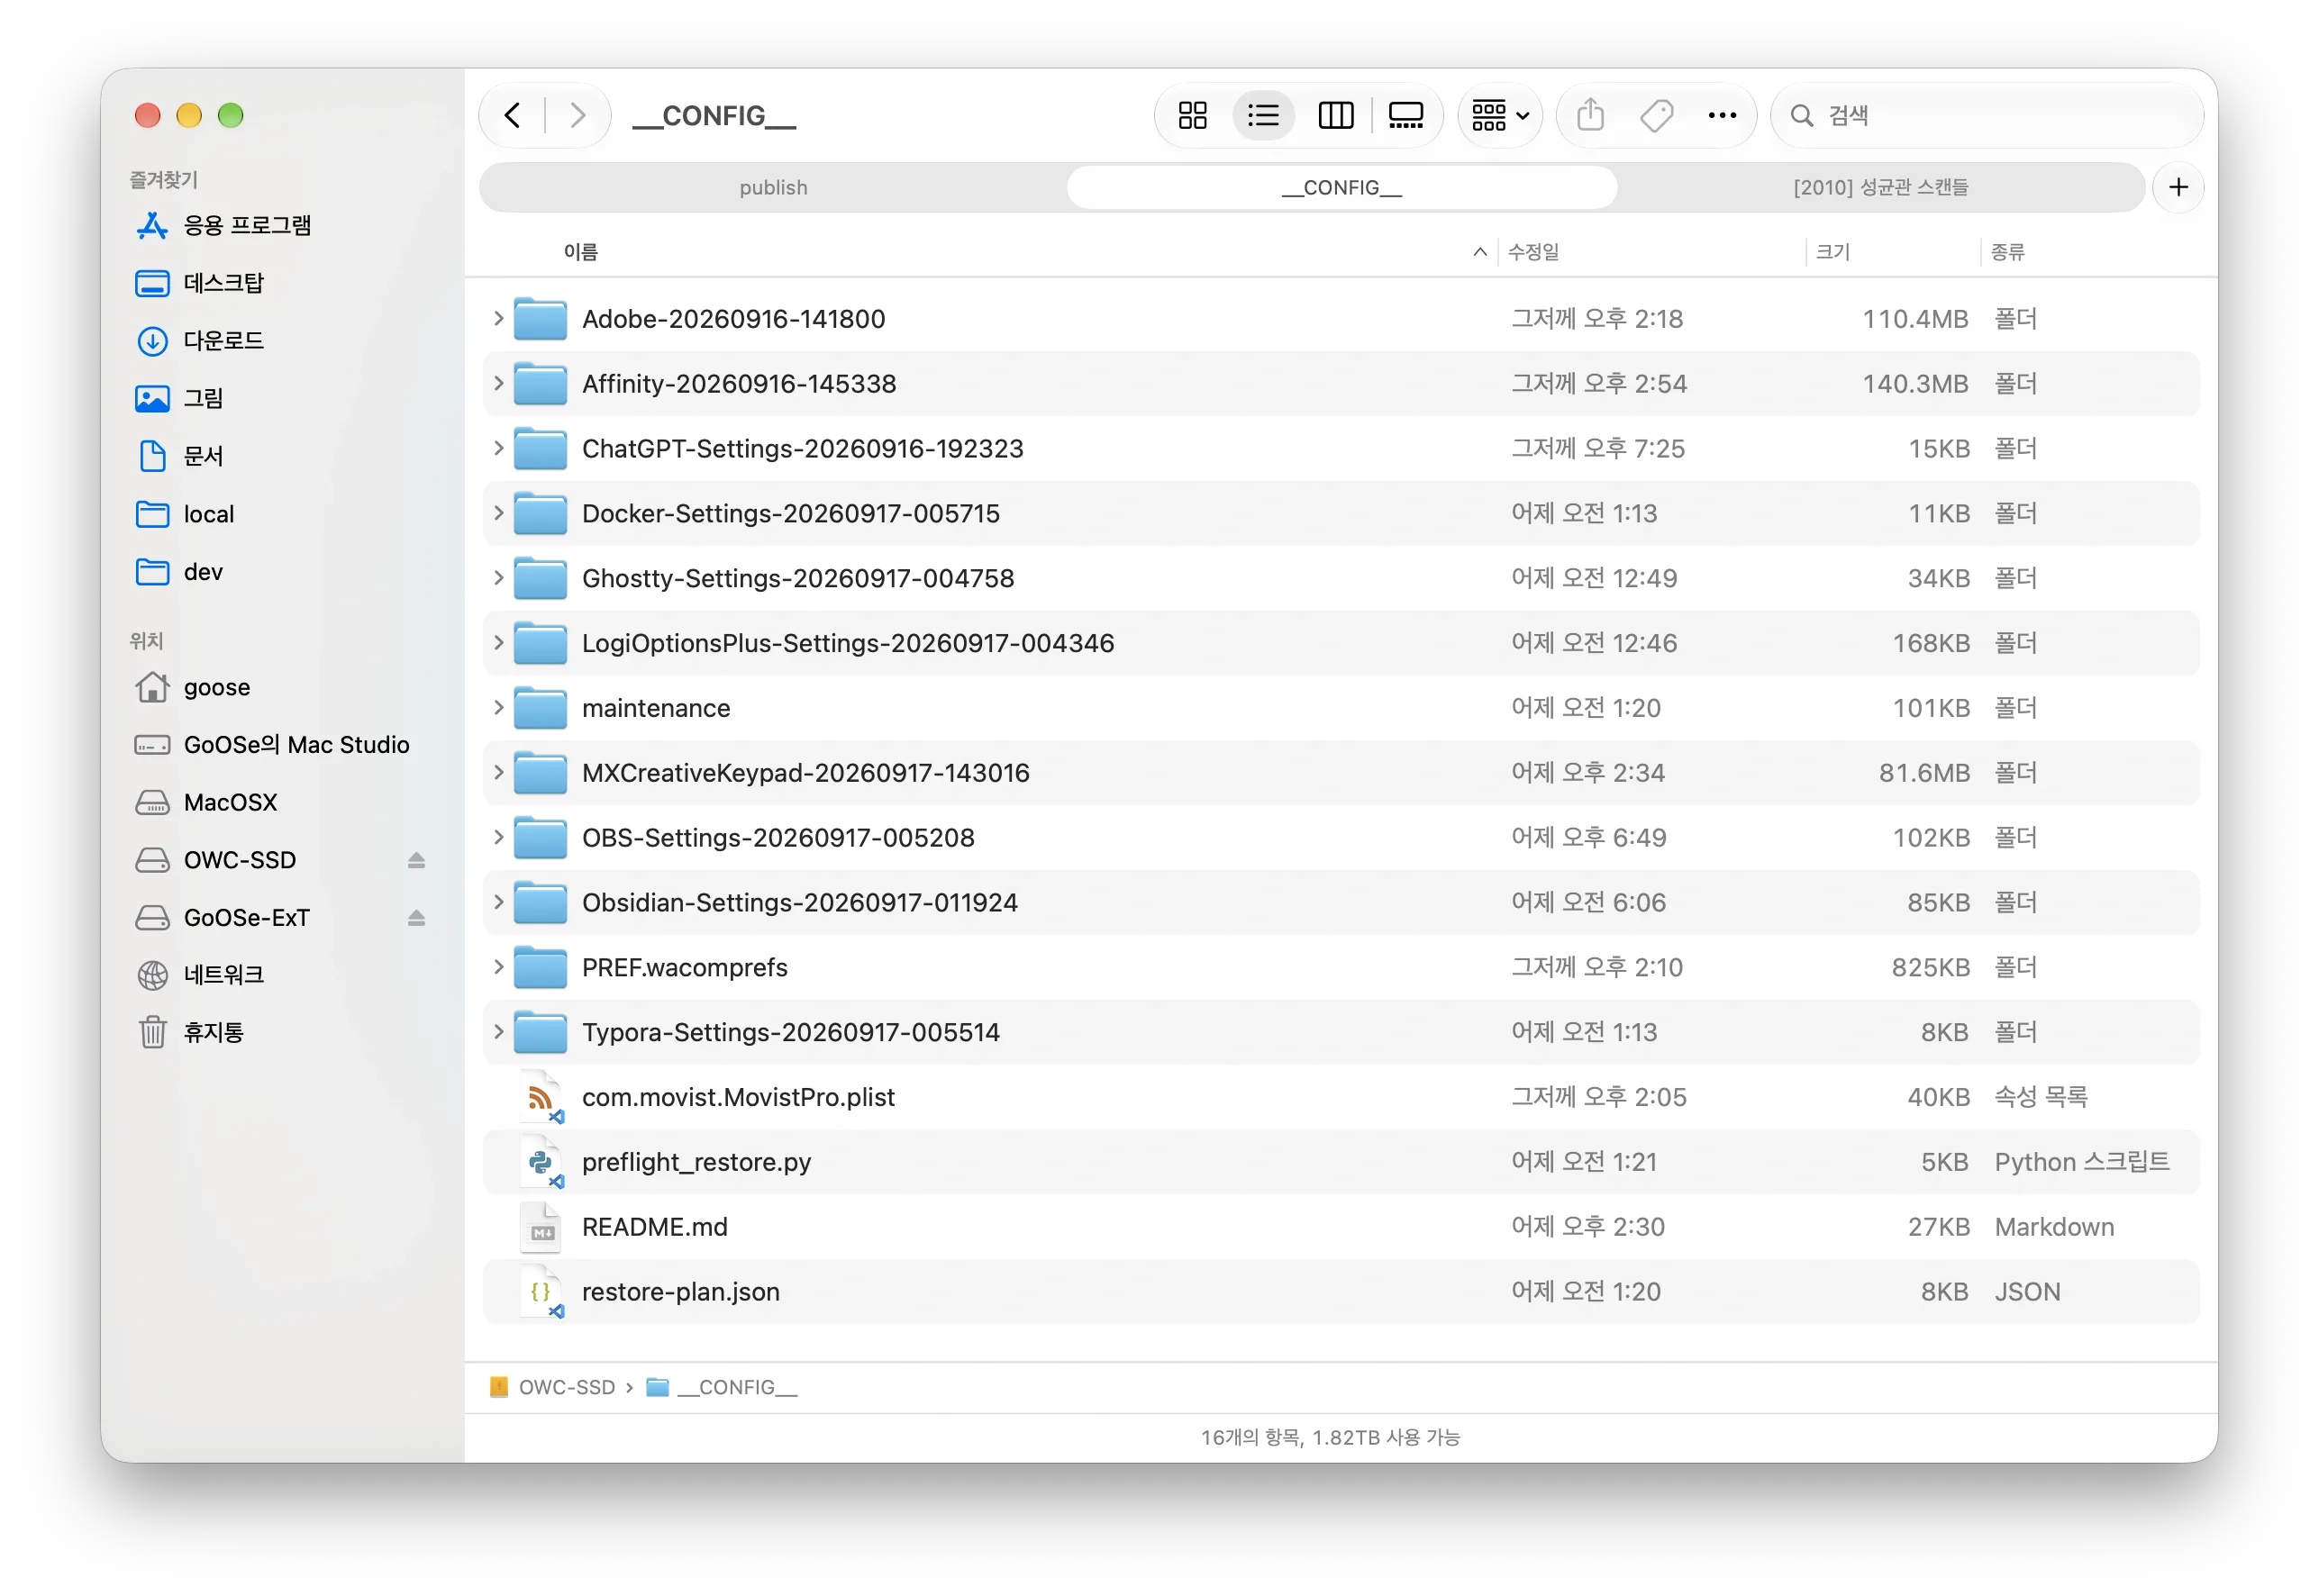Select the Affinity-20260916-145338 file name

tap(739, 384)
